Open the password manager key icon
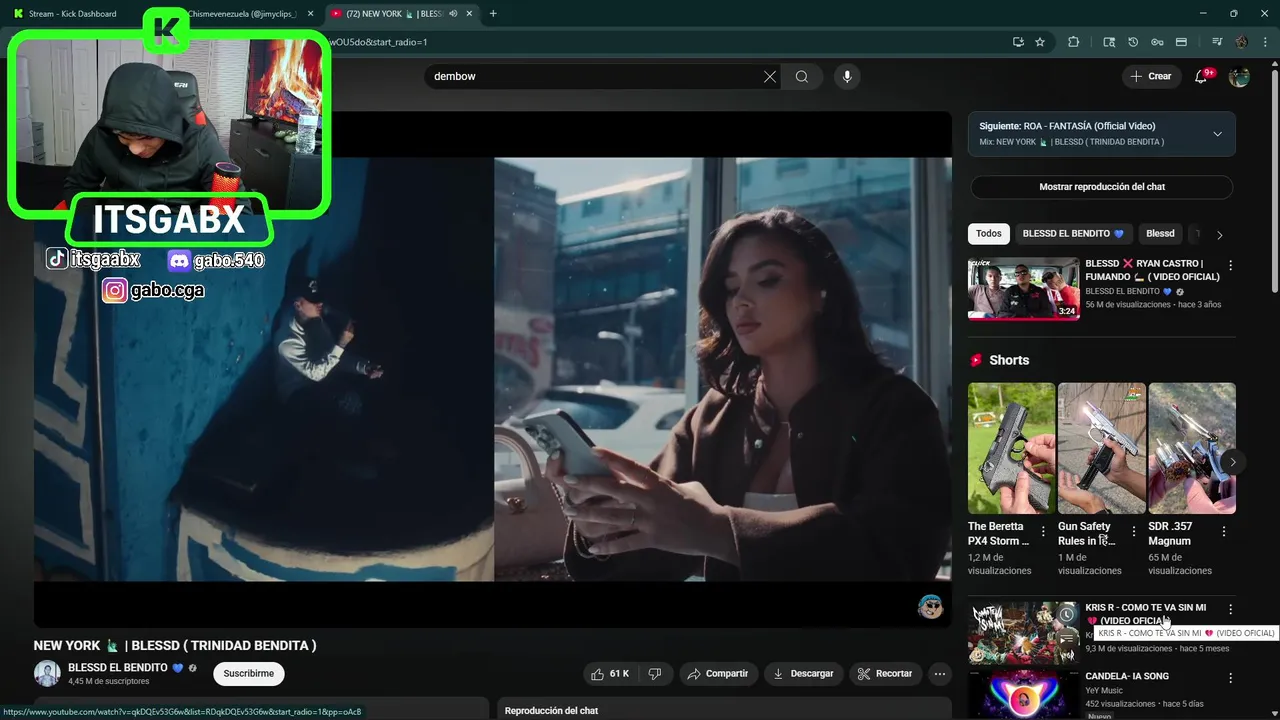Image resolution: width=1280 pixels, height=720 pixels. [x=1157, y=42]
